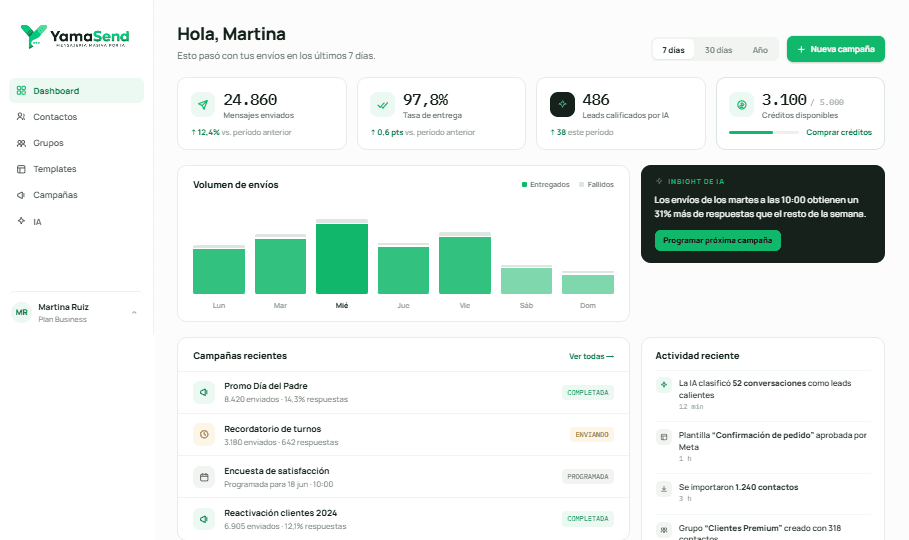The width and height of the screenshot is (909, 540).
Task: Click the sparkle icon beside IA clasificó activity
Action: coord(664,385)
